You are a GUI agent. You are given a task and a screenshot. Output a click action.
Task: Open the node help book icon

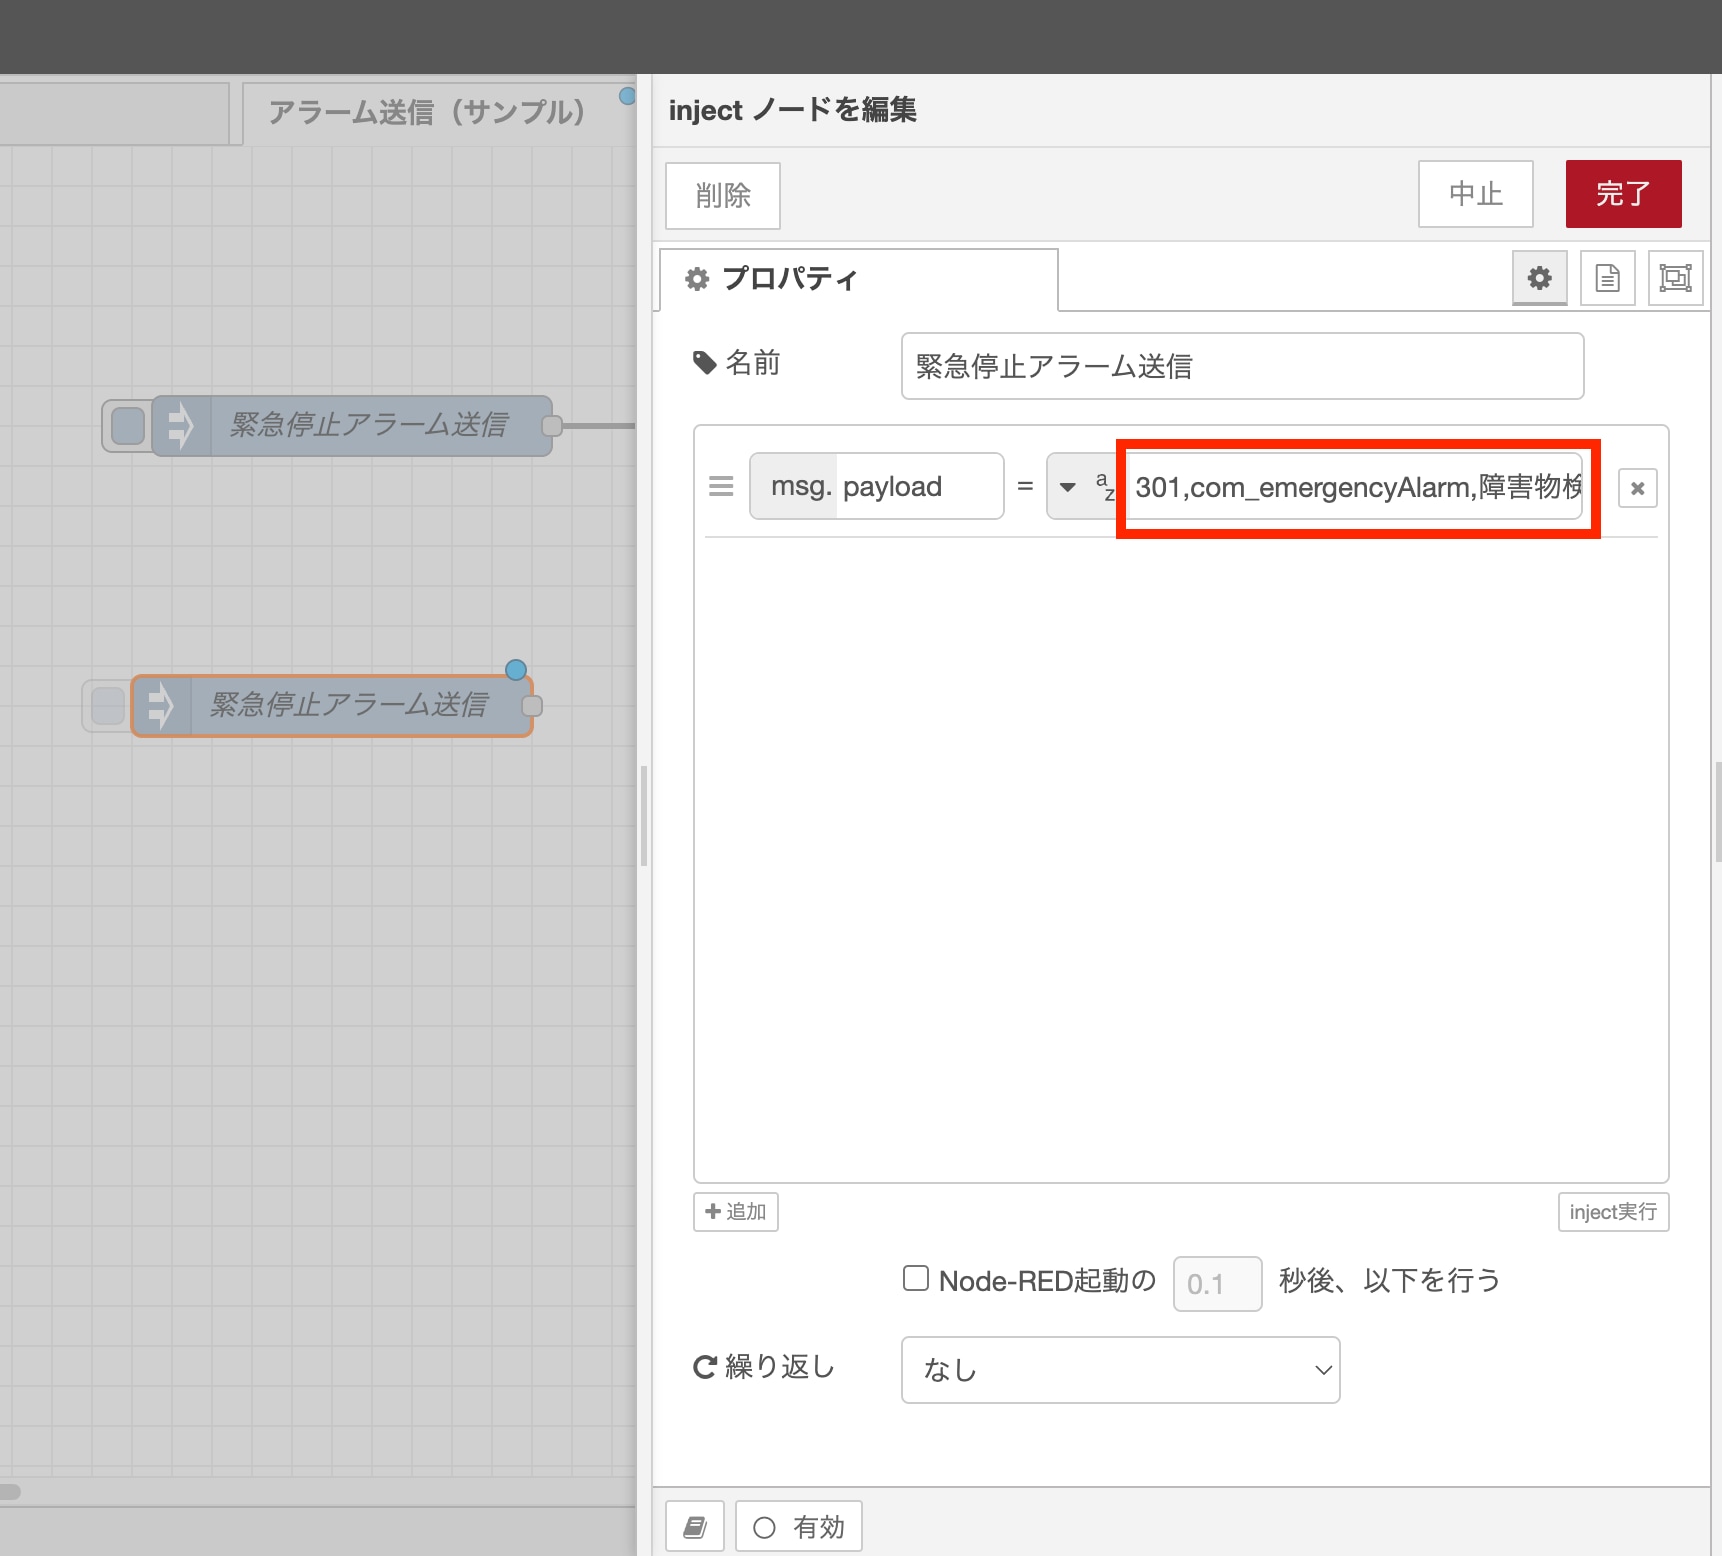click(x=695, y=1527)
